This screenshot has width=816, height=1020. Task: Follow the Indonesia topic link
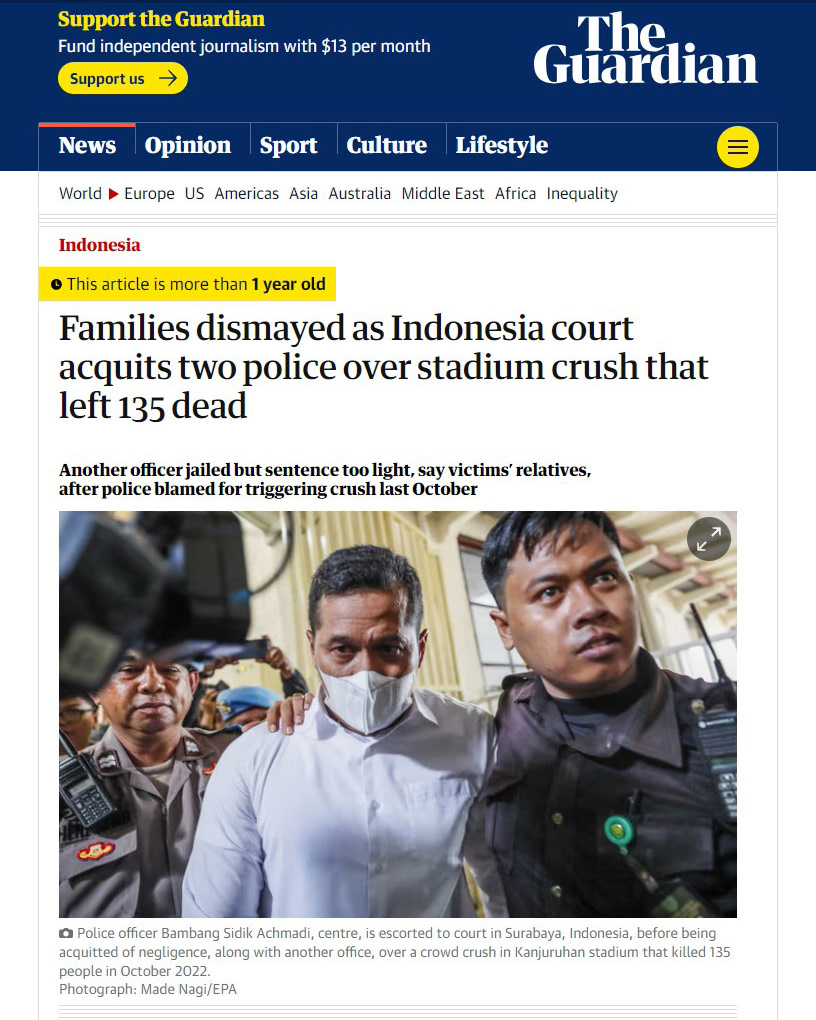pos(100,245)
